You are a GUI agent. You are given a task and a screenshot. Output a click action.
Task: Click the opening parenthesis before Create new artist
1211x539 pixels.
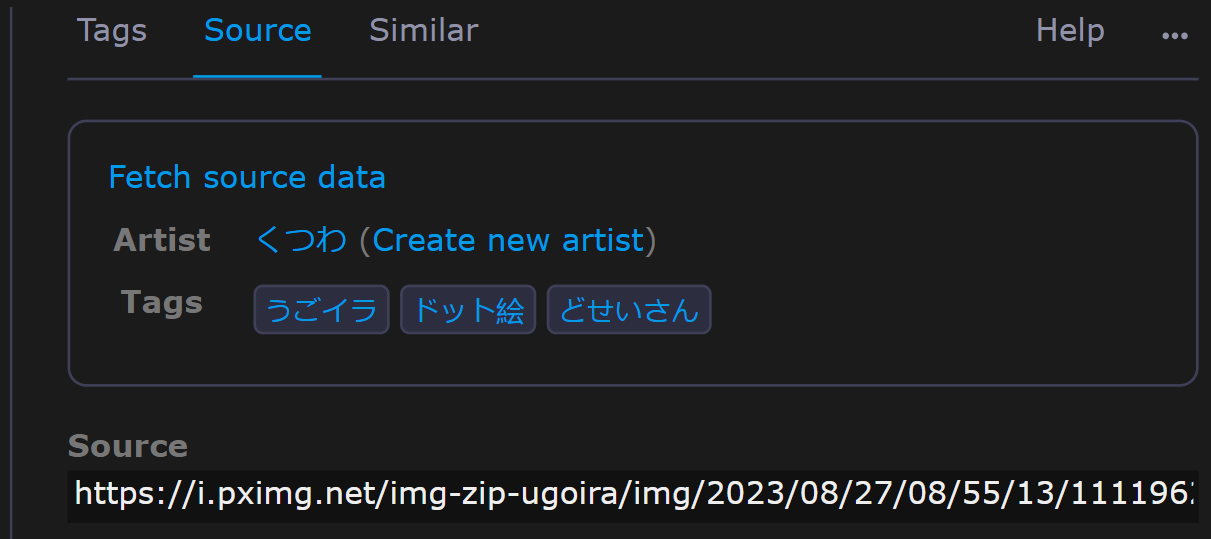tap(365, 241)
